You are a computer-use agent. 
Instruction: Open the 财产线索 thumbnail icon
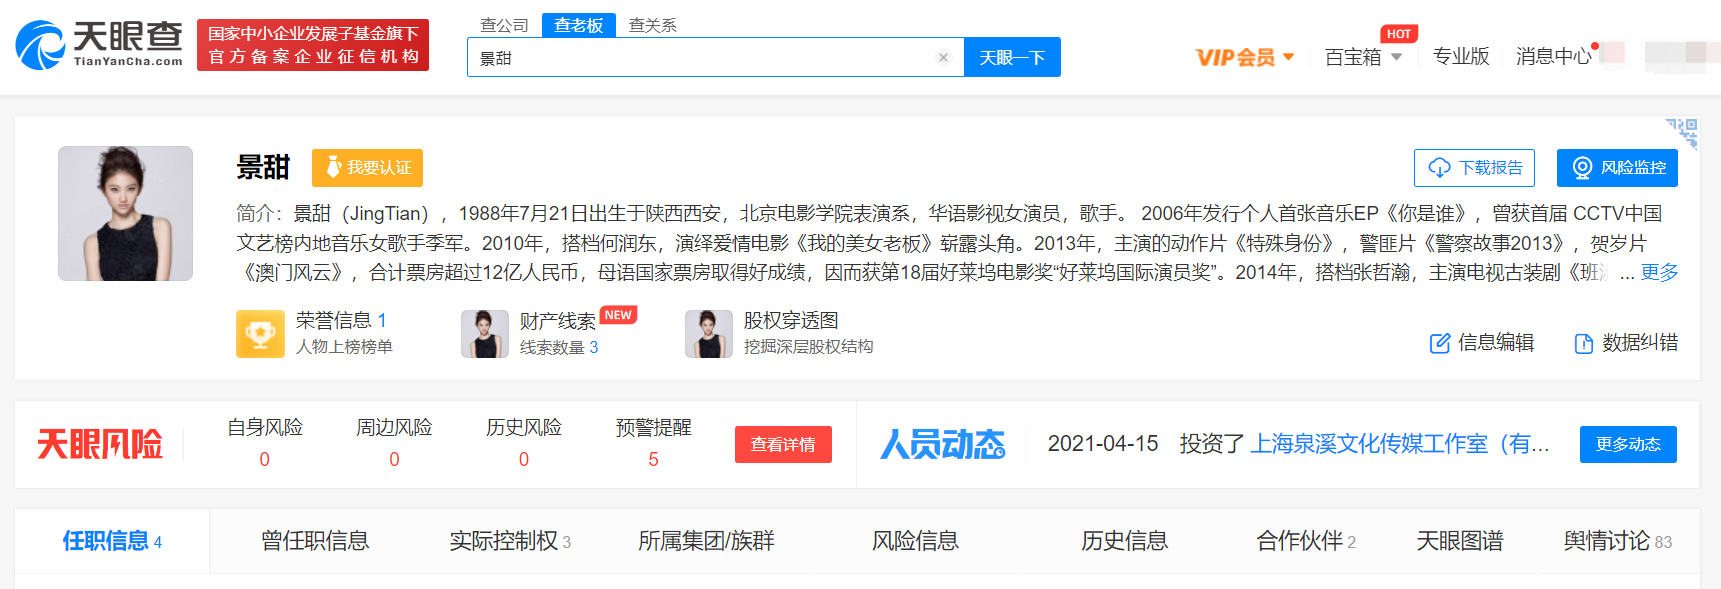coord(485,334)
